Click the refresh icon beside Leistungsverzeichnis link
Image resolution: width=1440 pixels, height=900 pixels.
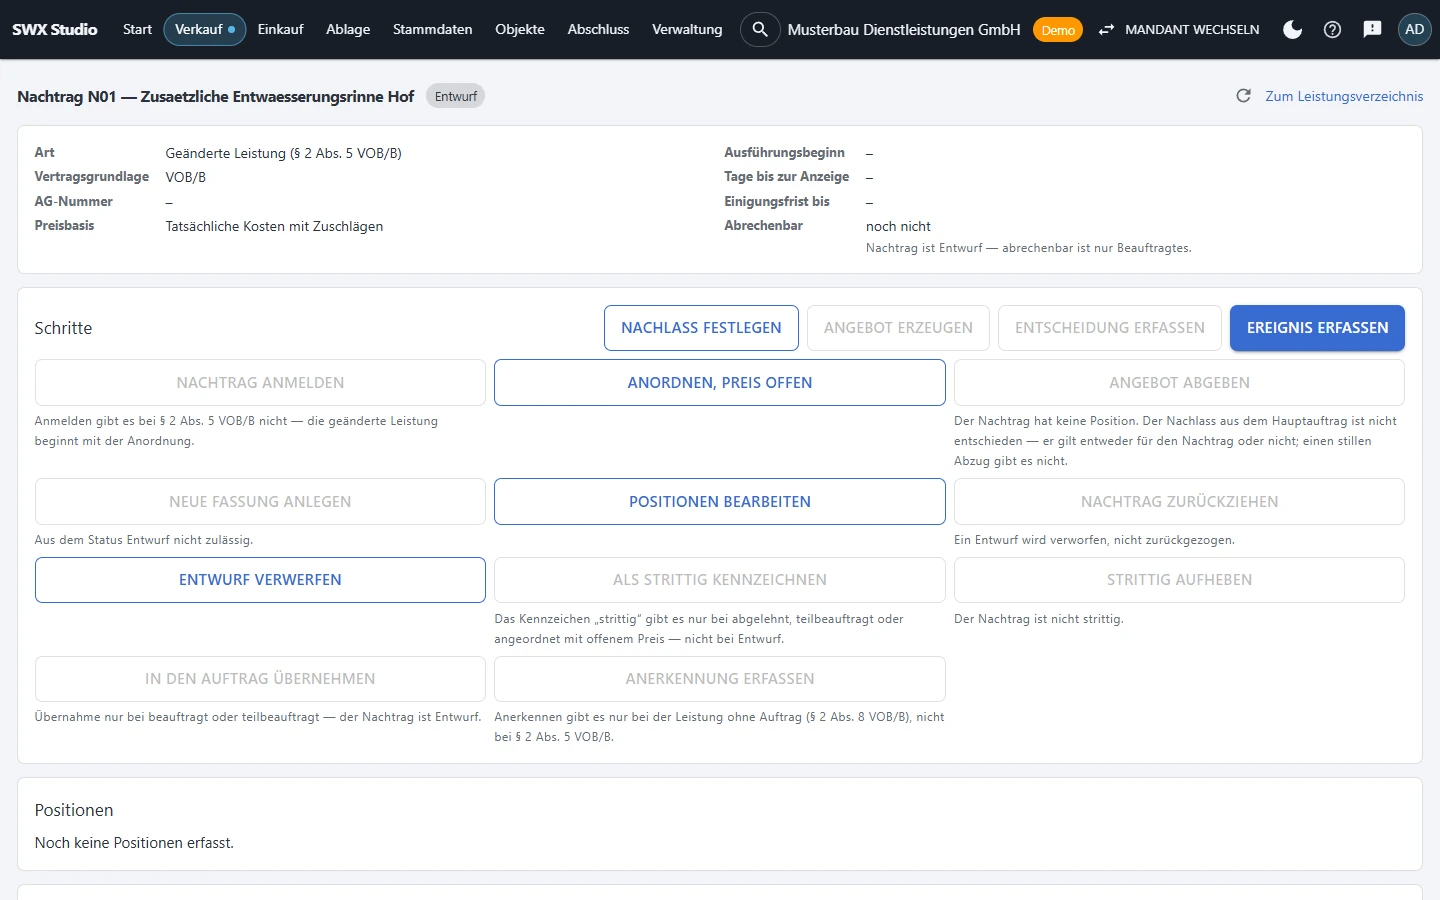point(1243,96)
